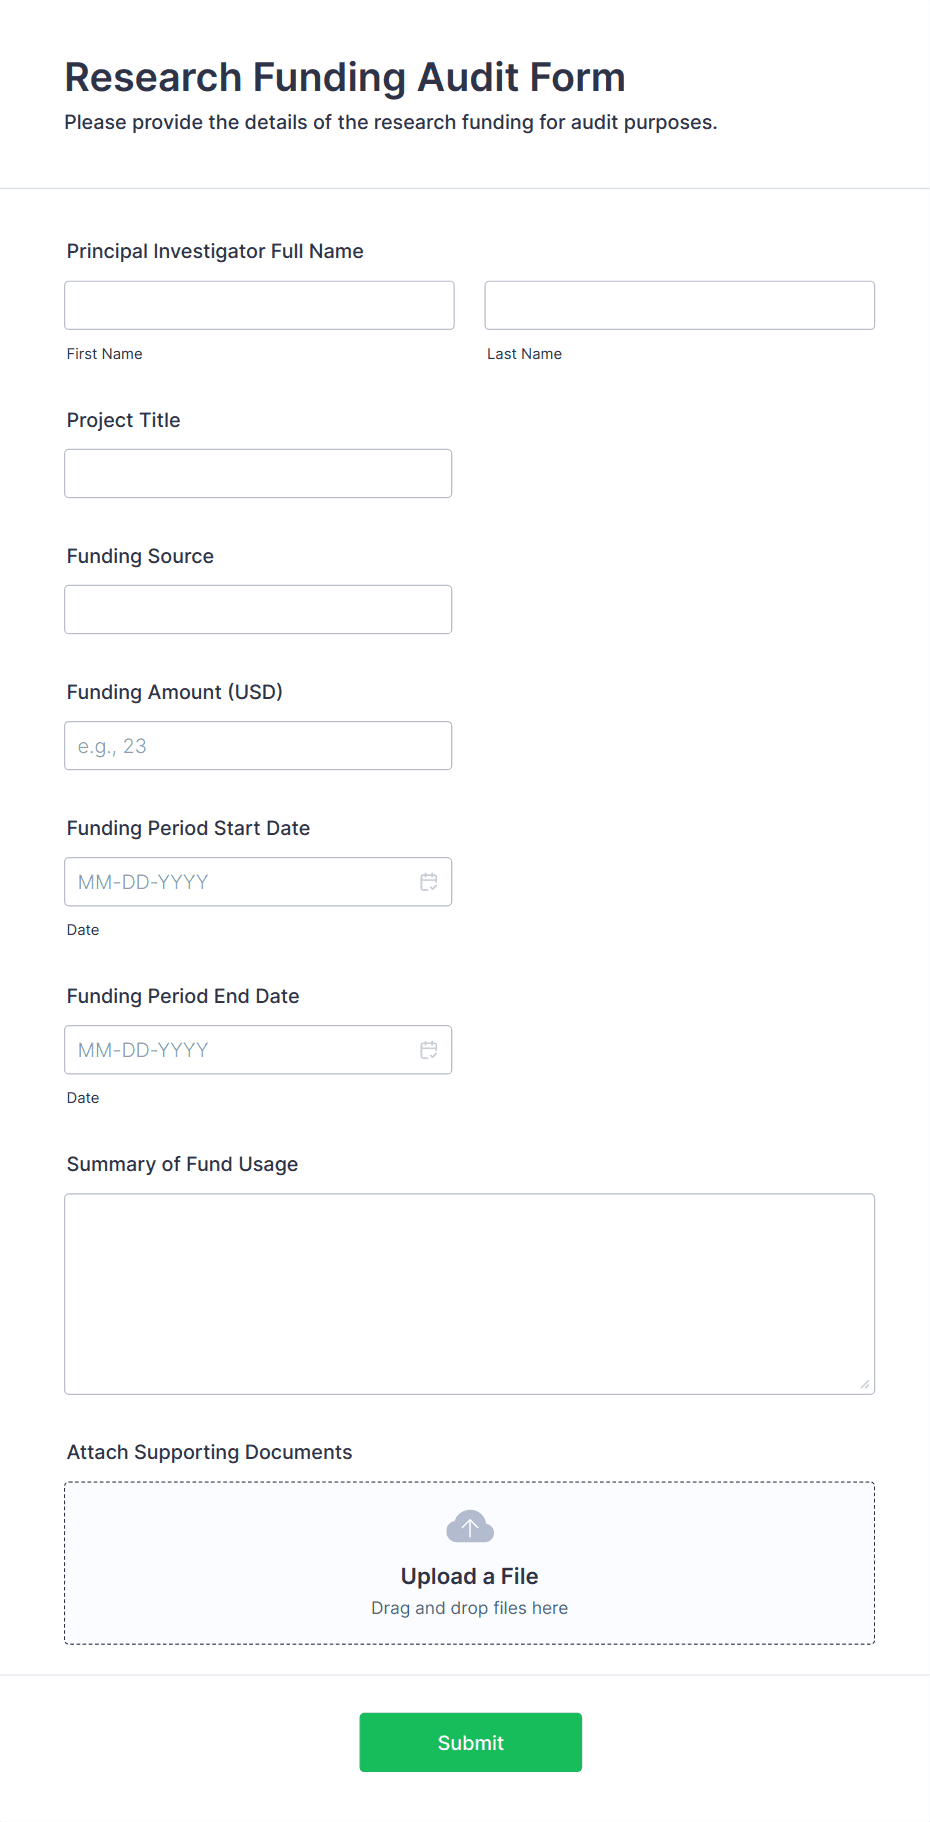Click into the Project Title field
Image resolution: width=930 pixels, height=1822 pixels.
pos(258,473)
